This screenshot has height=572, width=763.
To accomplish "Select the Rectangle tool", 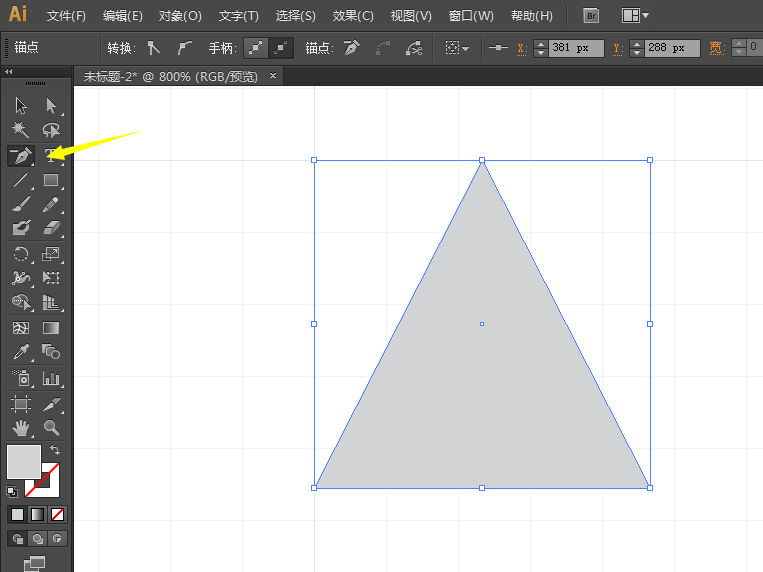I will 51,180.
